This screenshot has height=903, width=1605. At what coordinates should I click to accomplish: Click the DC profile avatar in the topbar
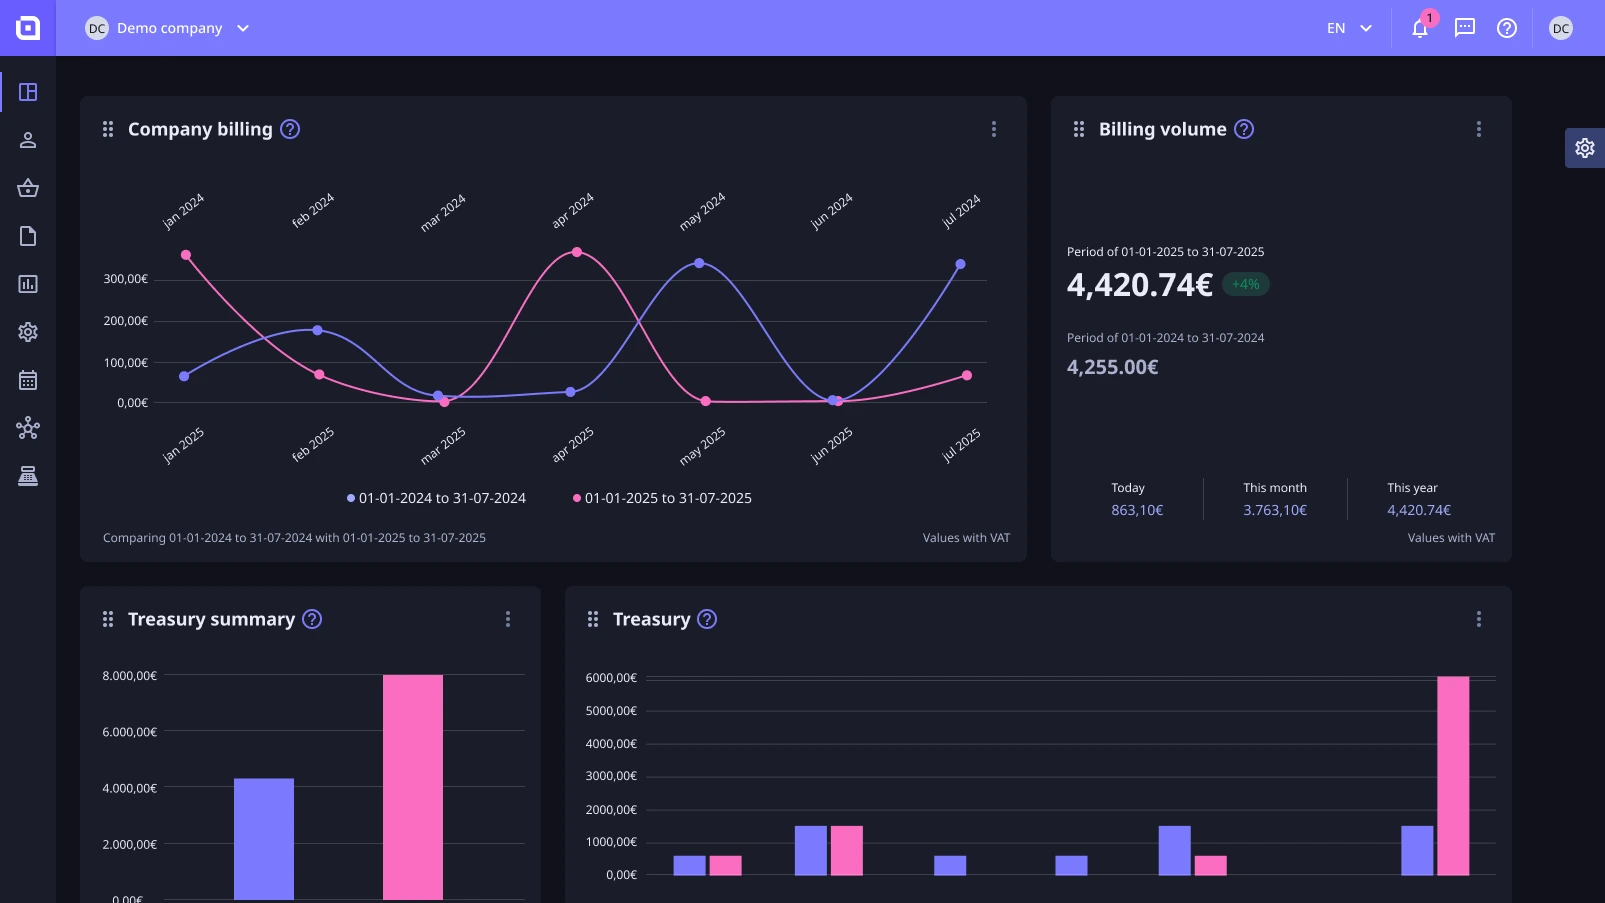click(x=1561, y=28)
